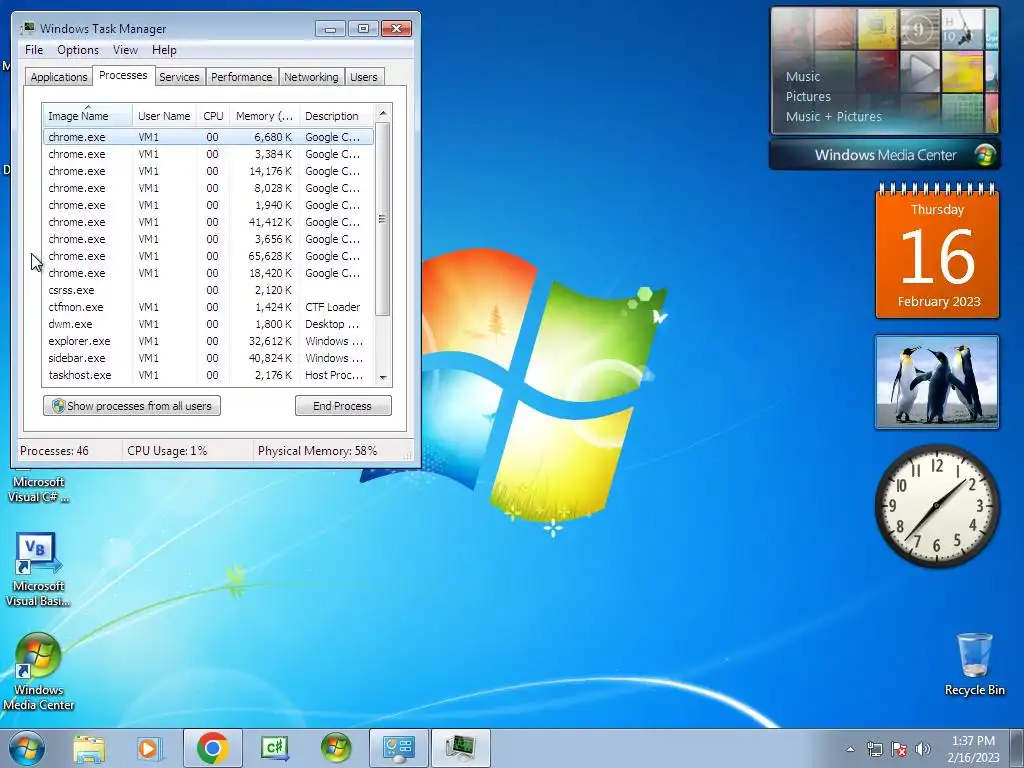Select the Recycle Bin desktop icon
The height and width of the screenshot is (768, 1024).
pos(975,664)
